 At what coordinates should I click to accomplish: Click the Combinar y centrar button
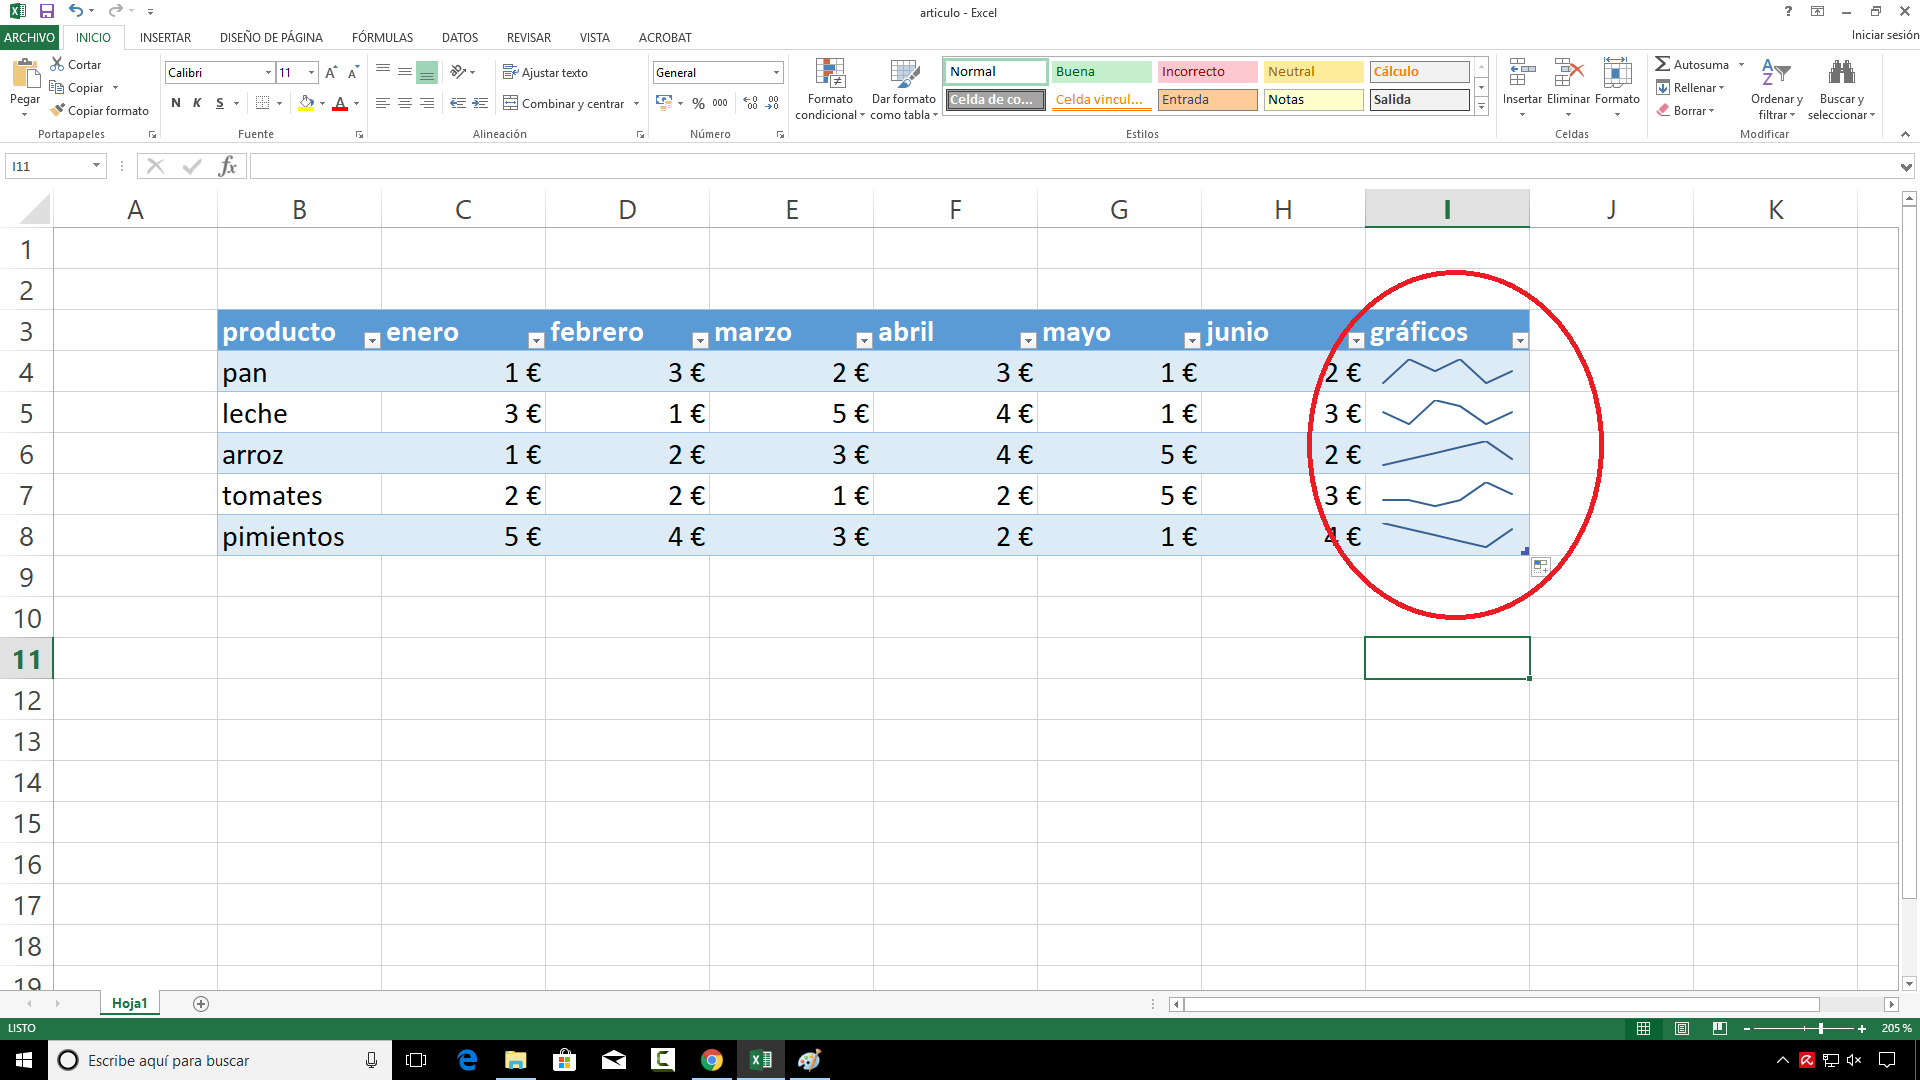(564, 103)
